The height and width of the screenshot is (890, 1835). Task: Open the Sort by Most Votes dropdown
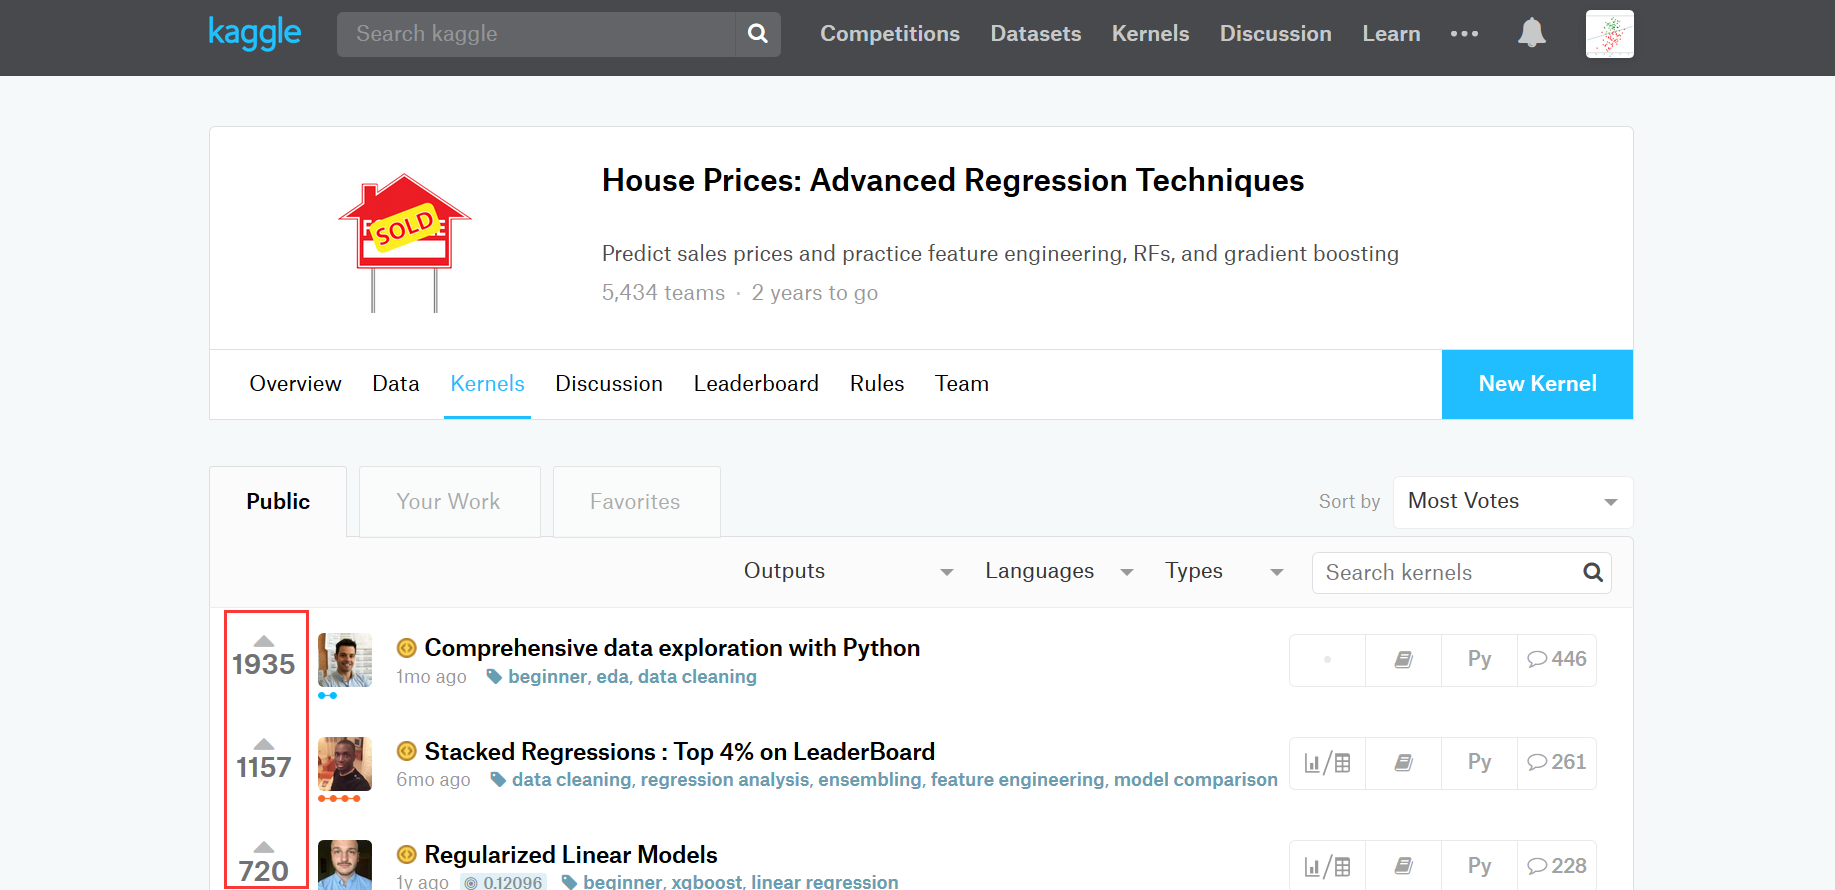(1513, 502)
